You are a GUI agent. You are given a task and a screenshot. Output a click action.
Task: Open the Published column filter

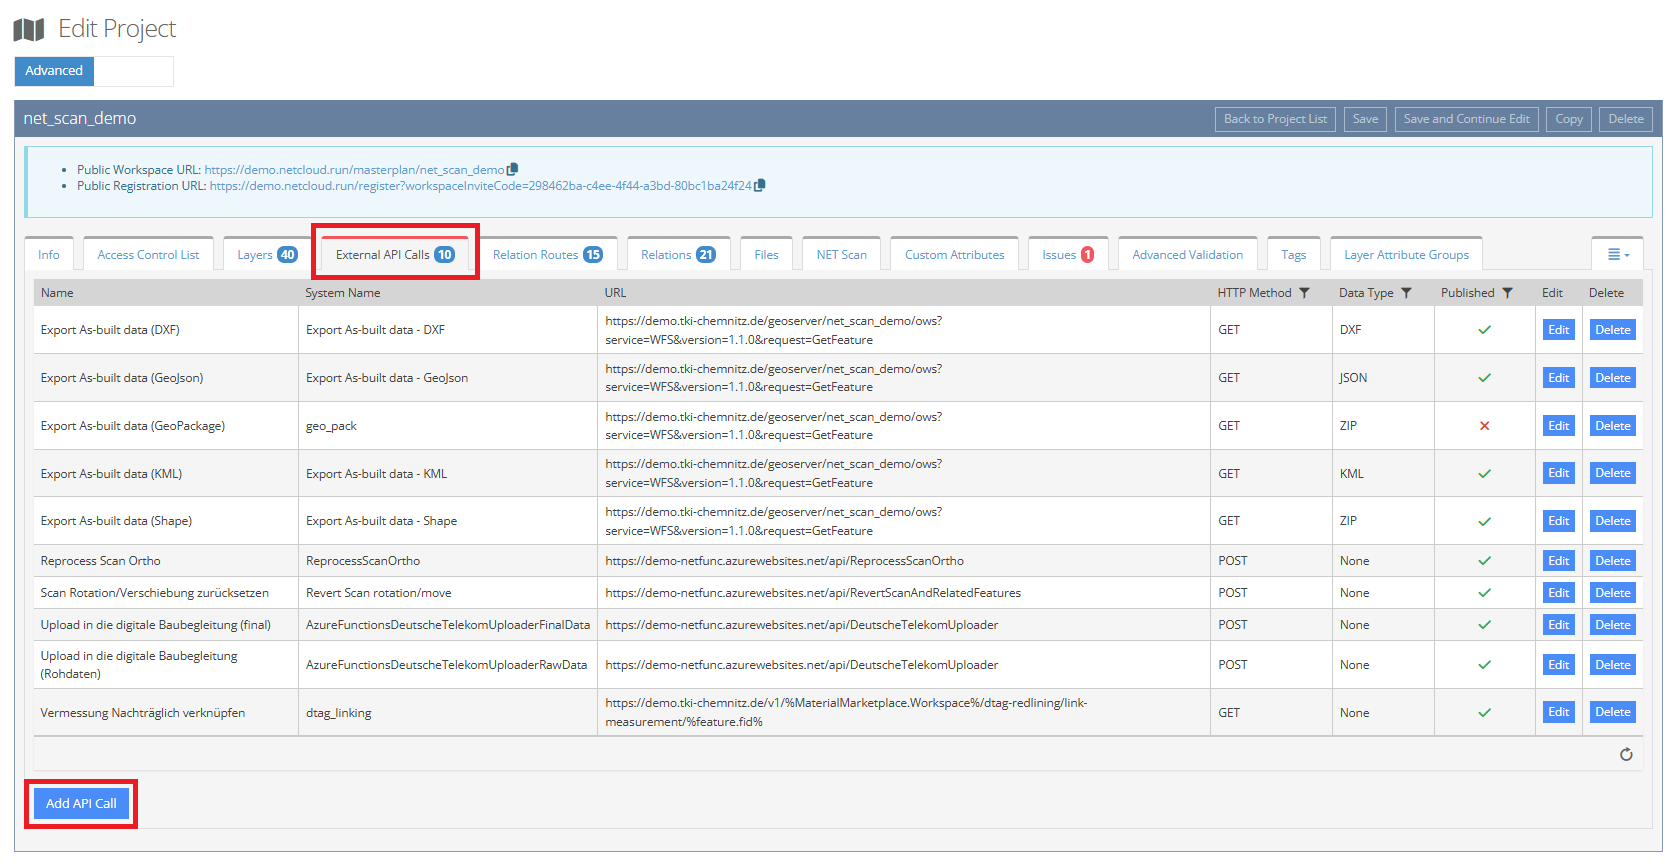point(1507,293)
